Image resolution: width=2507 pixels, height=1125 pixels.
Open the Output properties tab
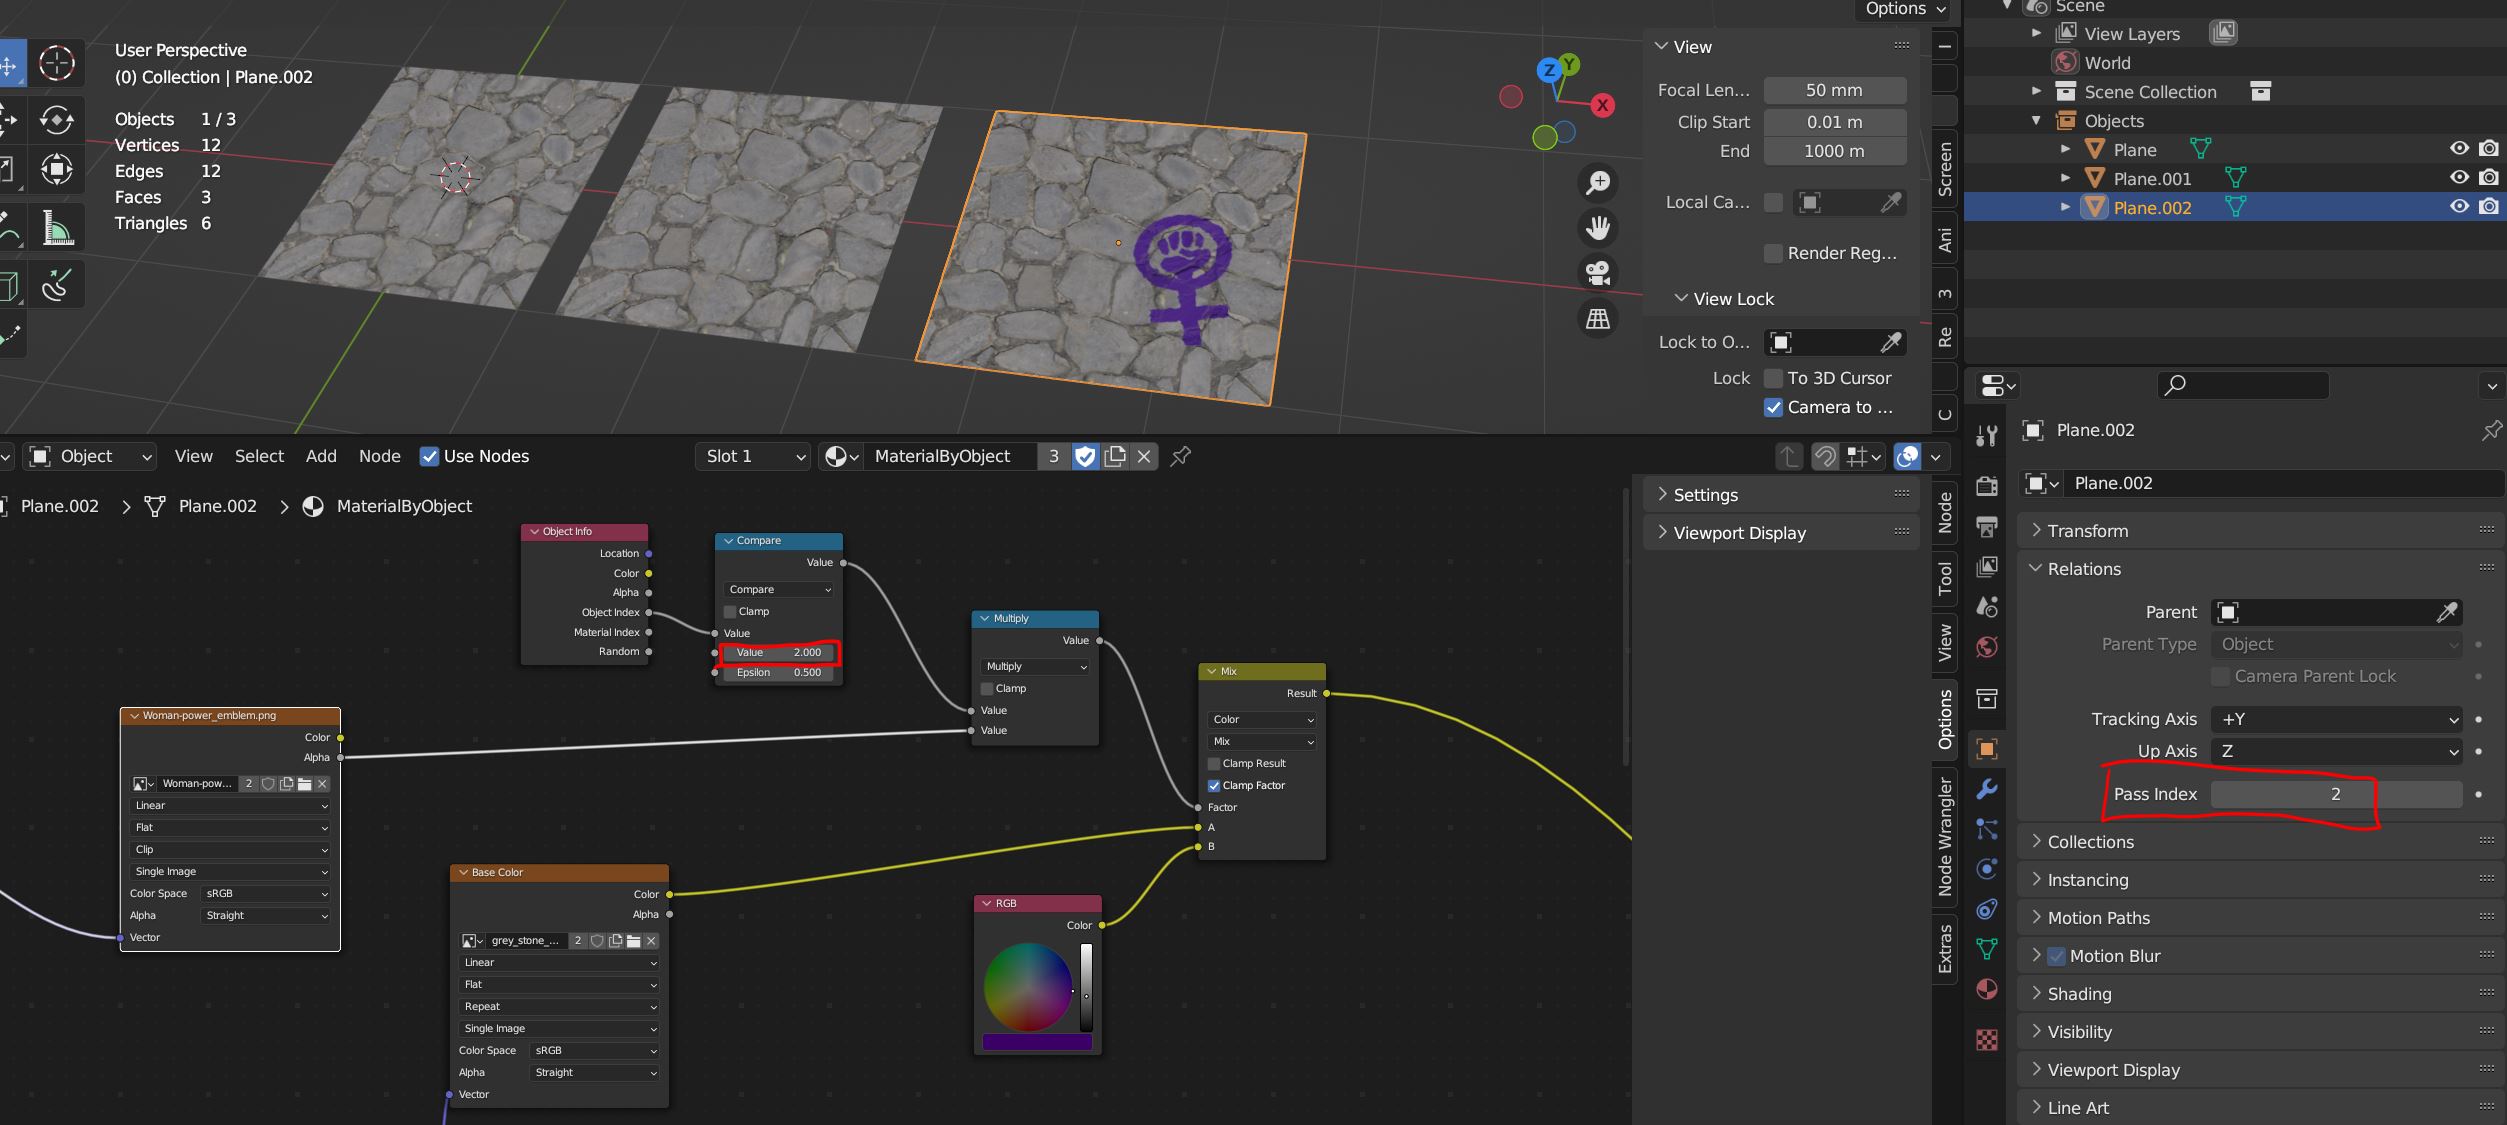point(1987,527)
